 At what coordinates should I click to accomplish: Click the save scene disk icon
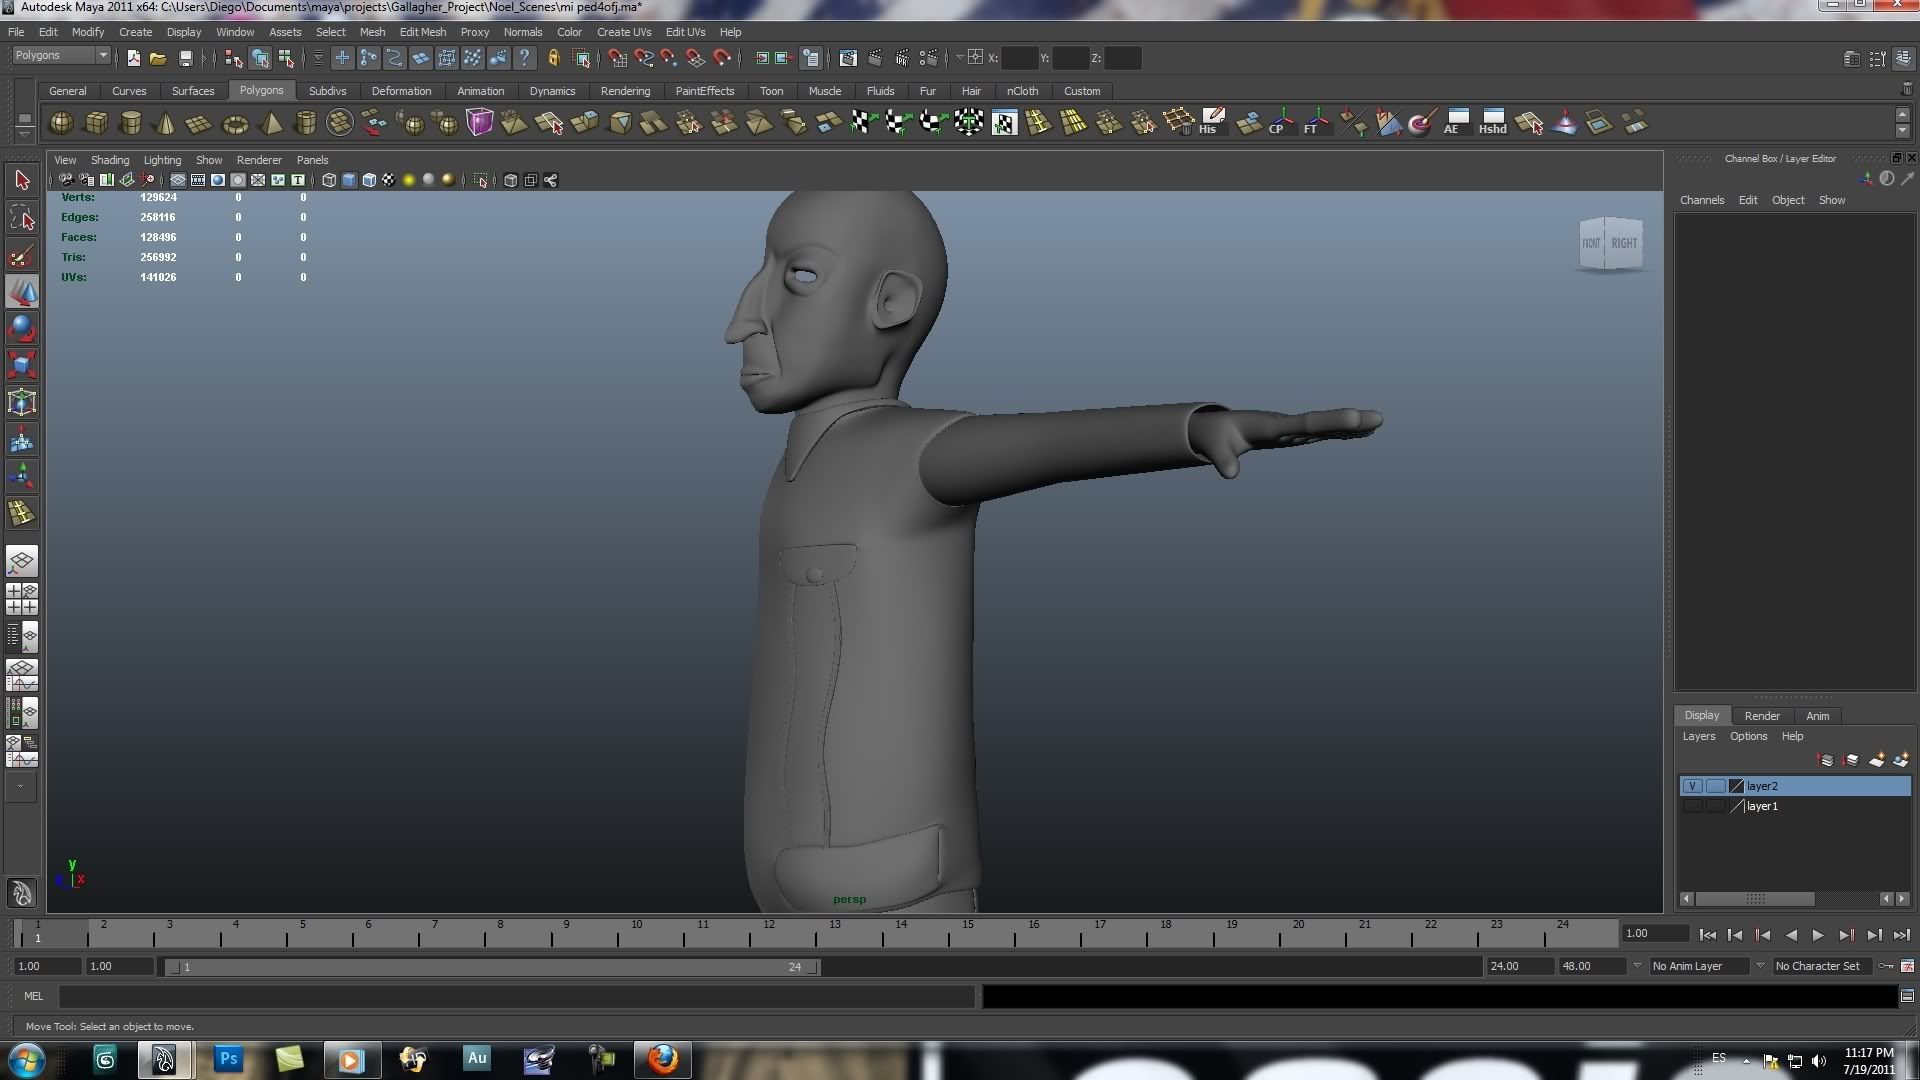185,58
